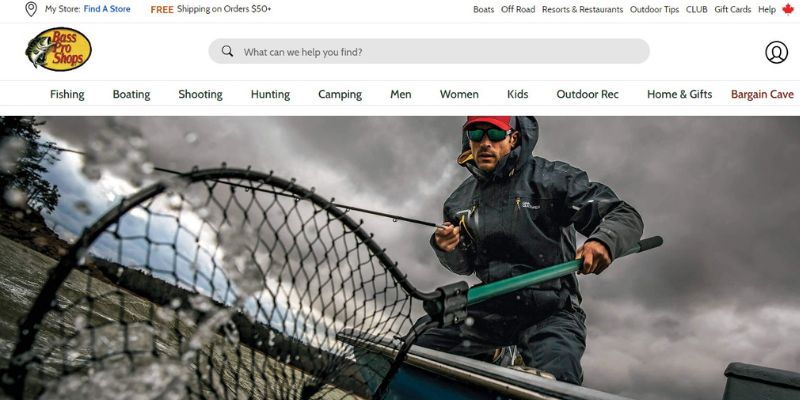The height and width of the screenshot is (400, 800).
Task: Follow the Resorts & Restaurants link
Action: point(582,9)
